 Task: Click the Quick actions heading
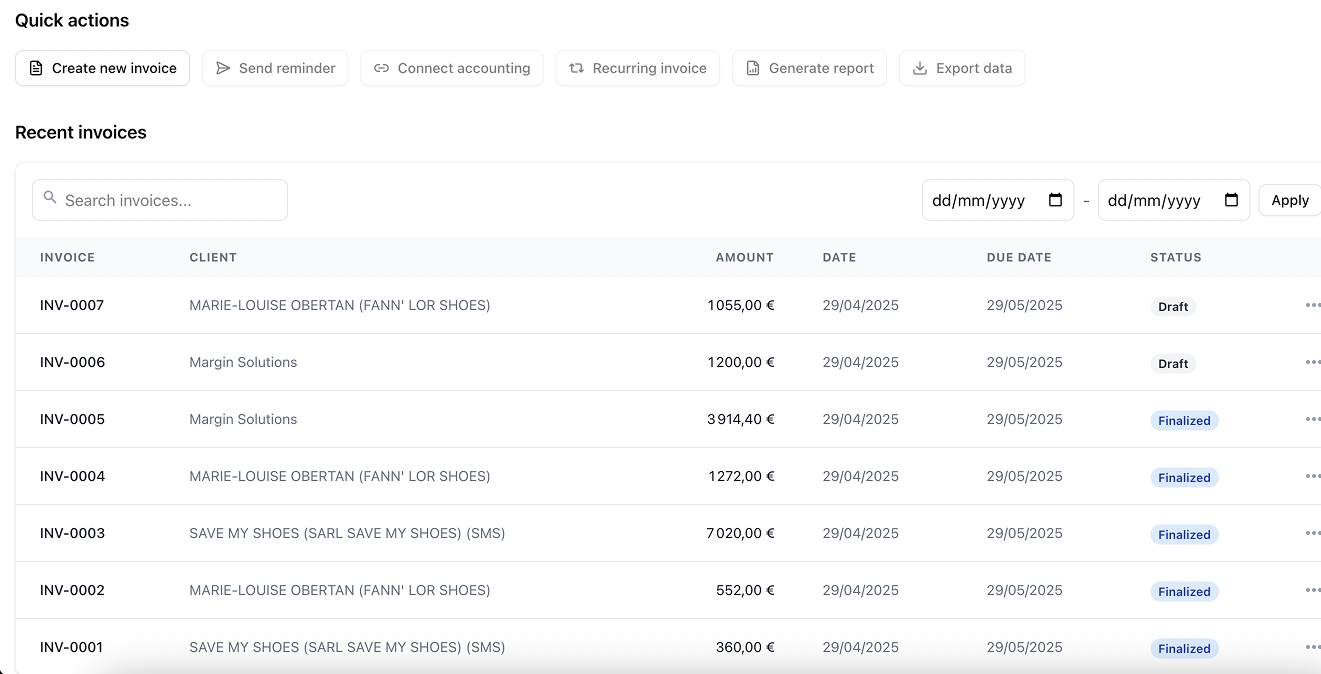click(x=72, y=20)
